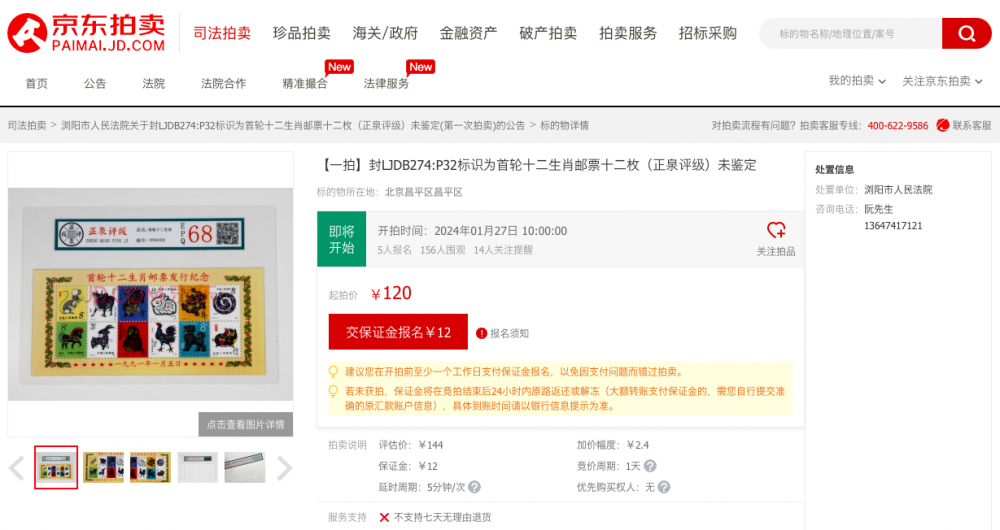Click the next thumbnails arrow
The height and width of the screenshot is (530, 1000).
coord(284,468)
